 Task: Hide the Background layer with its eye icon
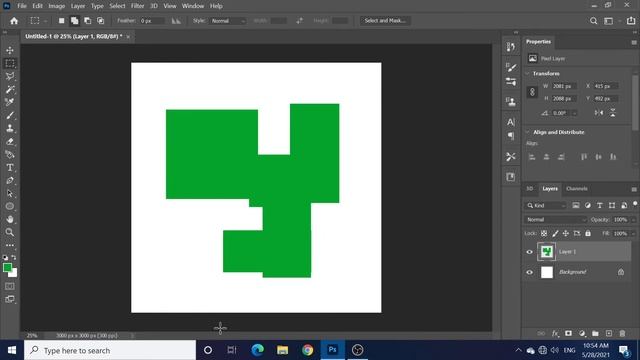coord(529,272)
